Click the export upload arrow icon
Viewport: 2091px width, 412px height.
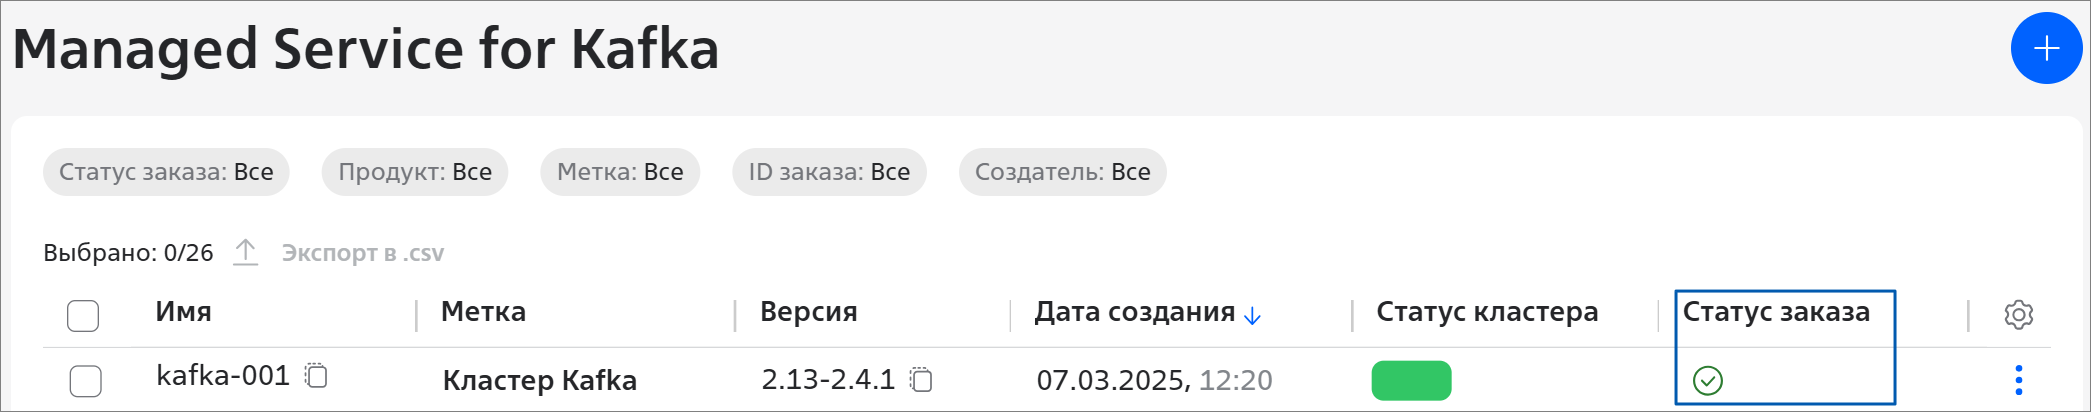click(x=246, y=252)
